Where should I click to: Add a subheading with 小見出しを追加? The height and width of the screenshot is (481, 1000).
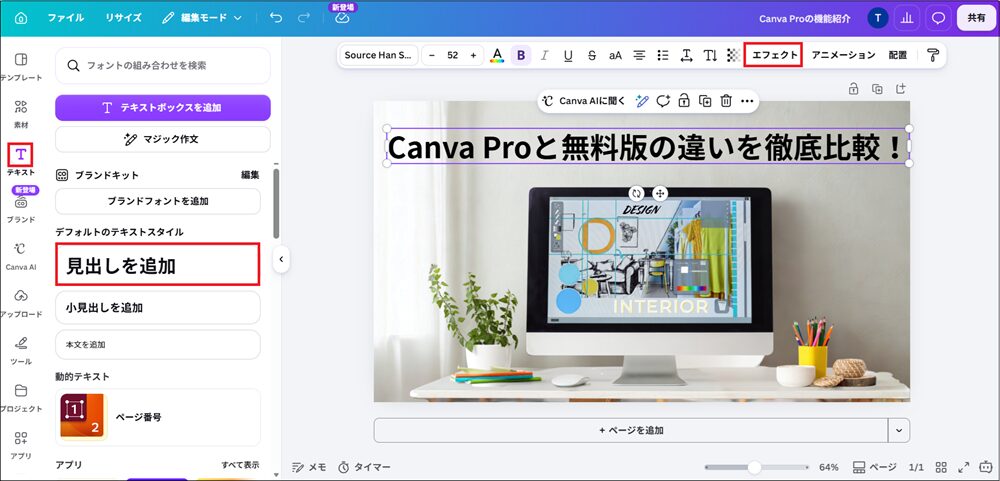click(158, 307)
